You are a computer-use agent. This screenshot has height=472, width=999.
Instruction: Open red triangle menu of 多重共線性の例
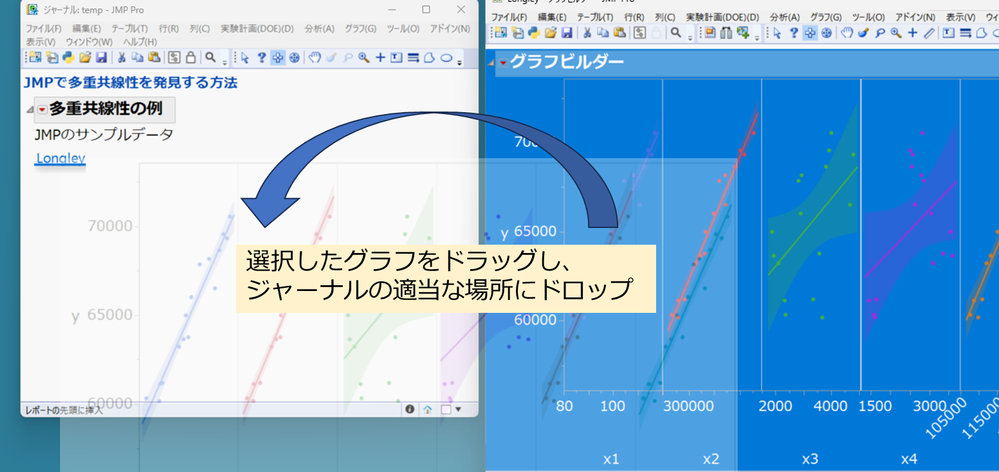pyautogui.click(x=42, y=110)
